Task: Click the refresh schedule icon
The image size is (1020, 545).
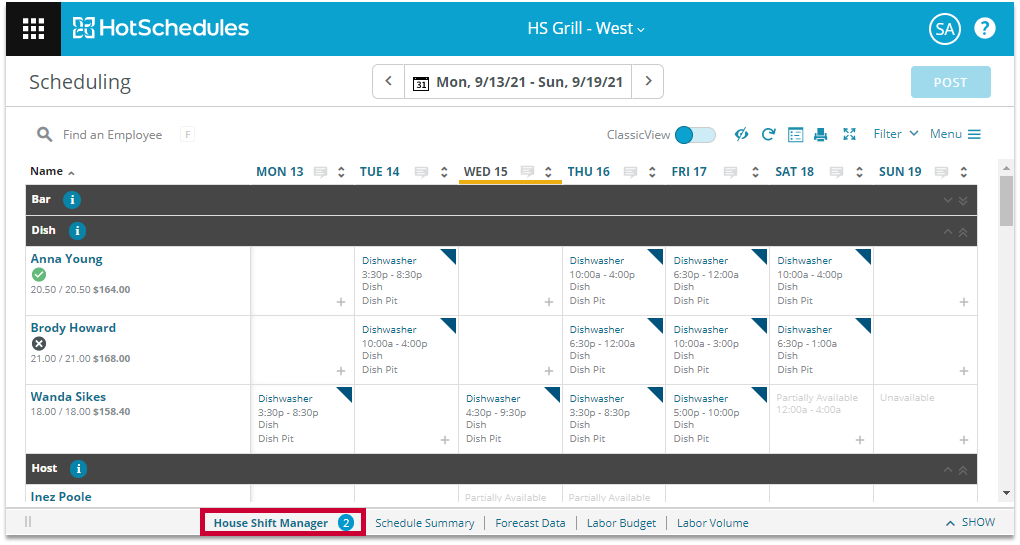Action: coord(769,135)
